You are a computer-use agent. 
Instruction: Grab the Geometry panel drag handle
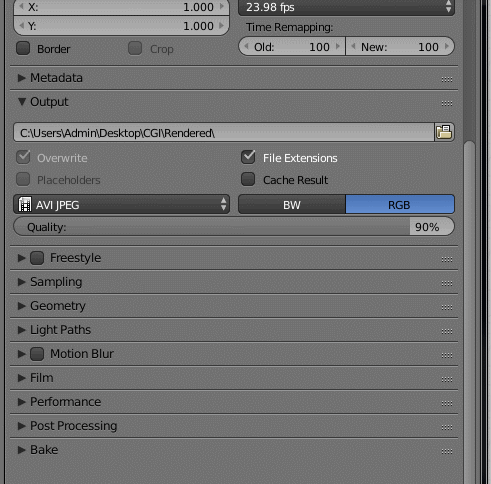coord(447,307)
